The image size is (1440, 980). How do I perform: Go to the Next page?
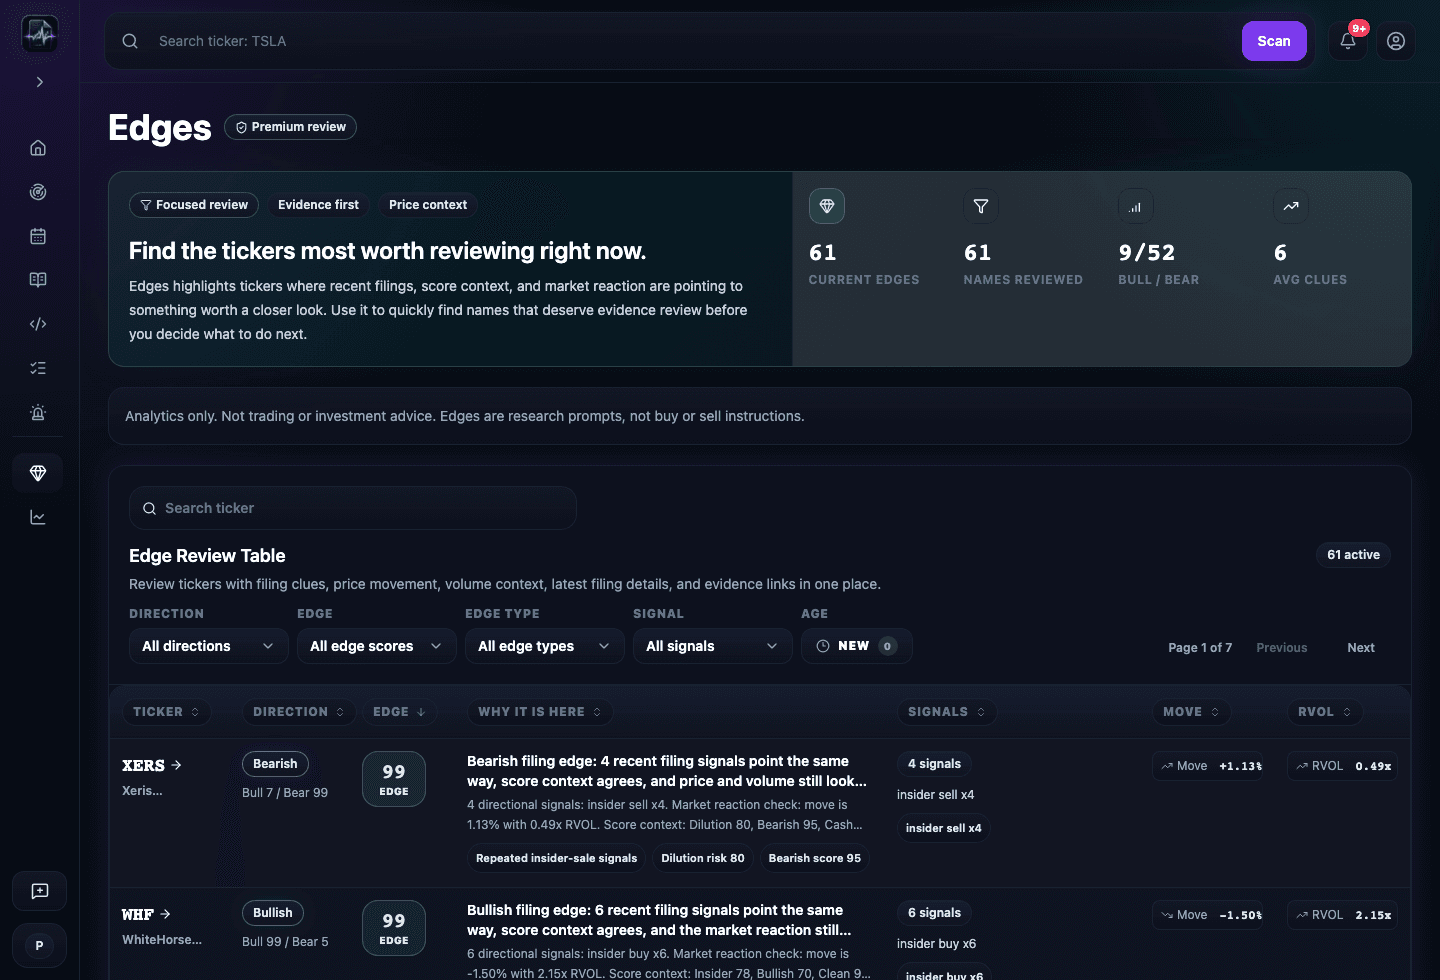click(1361, 648)
